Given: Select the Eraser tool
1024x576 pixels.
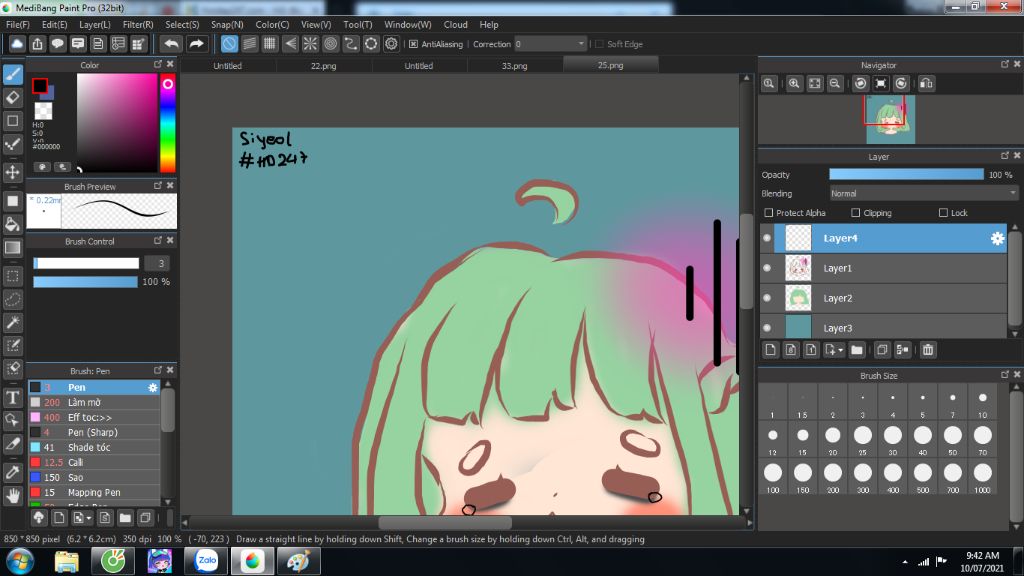Looking at the screenshot, I should pyautogui.click(x=12, y=97).
